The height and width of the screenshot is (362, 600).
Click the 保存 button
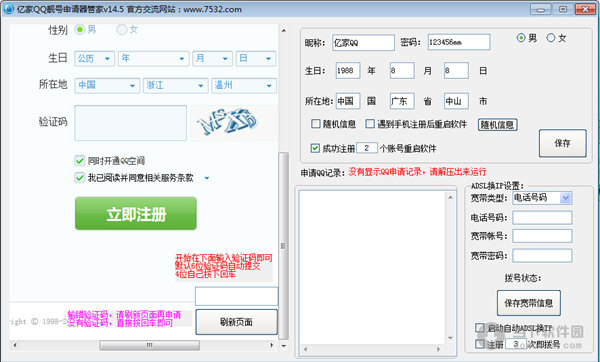point(562,143)
